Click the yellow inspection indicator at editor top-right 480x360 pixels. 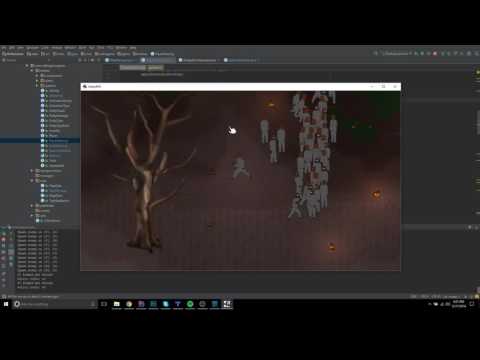pos(478,71)
